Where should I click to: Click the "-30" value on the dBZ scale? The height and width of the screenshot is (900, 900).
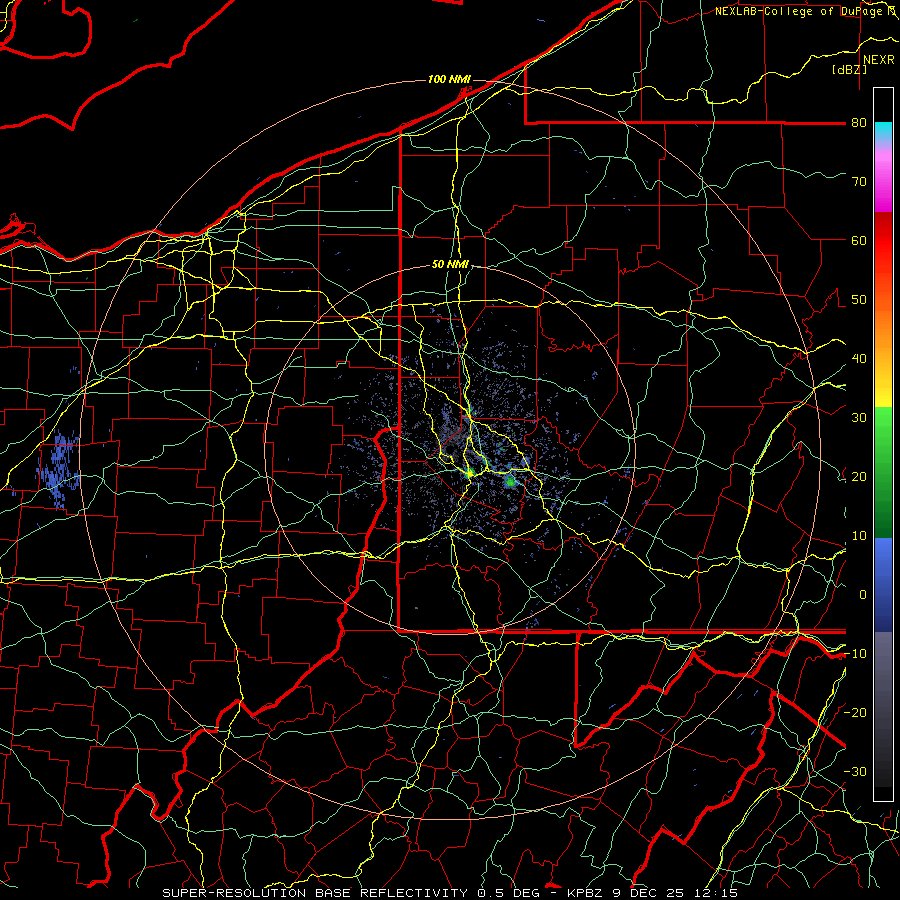(855, 772)
